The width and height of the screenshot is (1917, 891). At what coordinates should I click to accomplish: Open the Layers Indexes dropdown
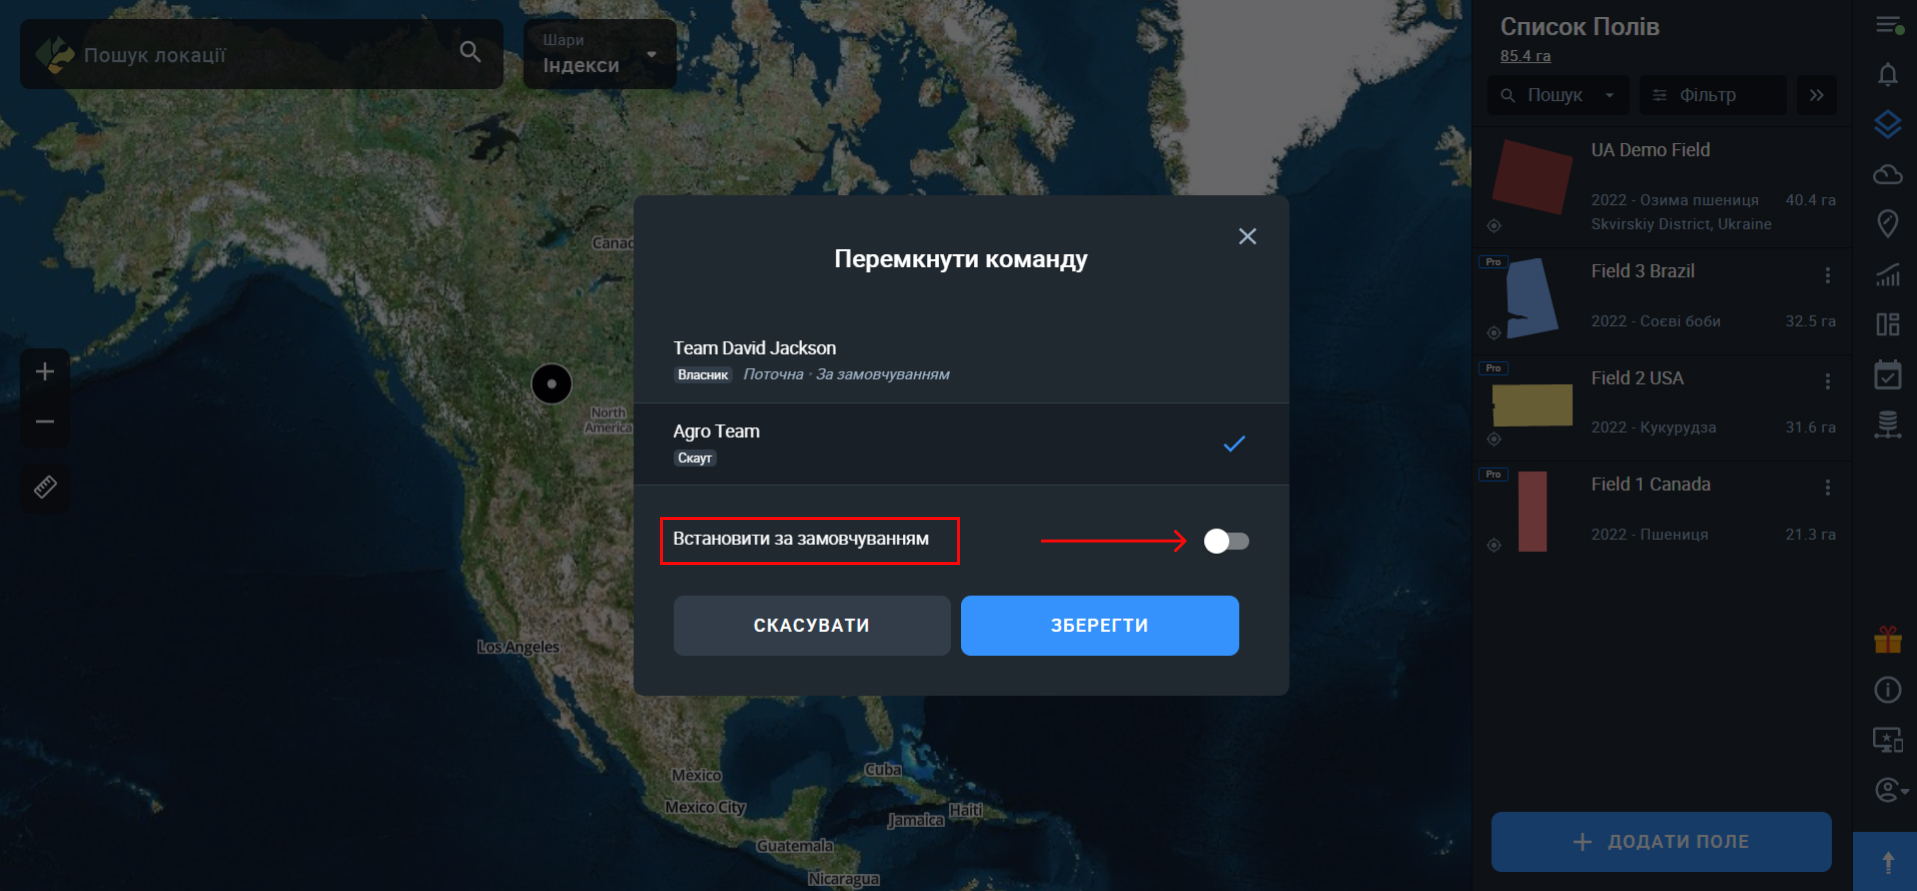(599, 55)
